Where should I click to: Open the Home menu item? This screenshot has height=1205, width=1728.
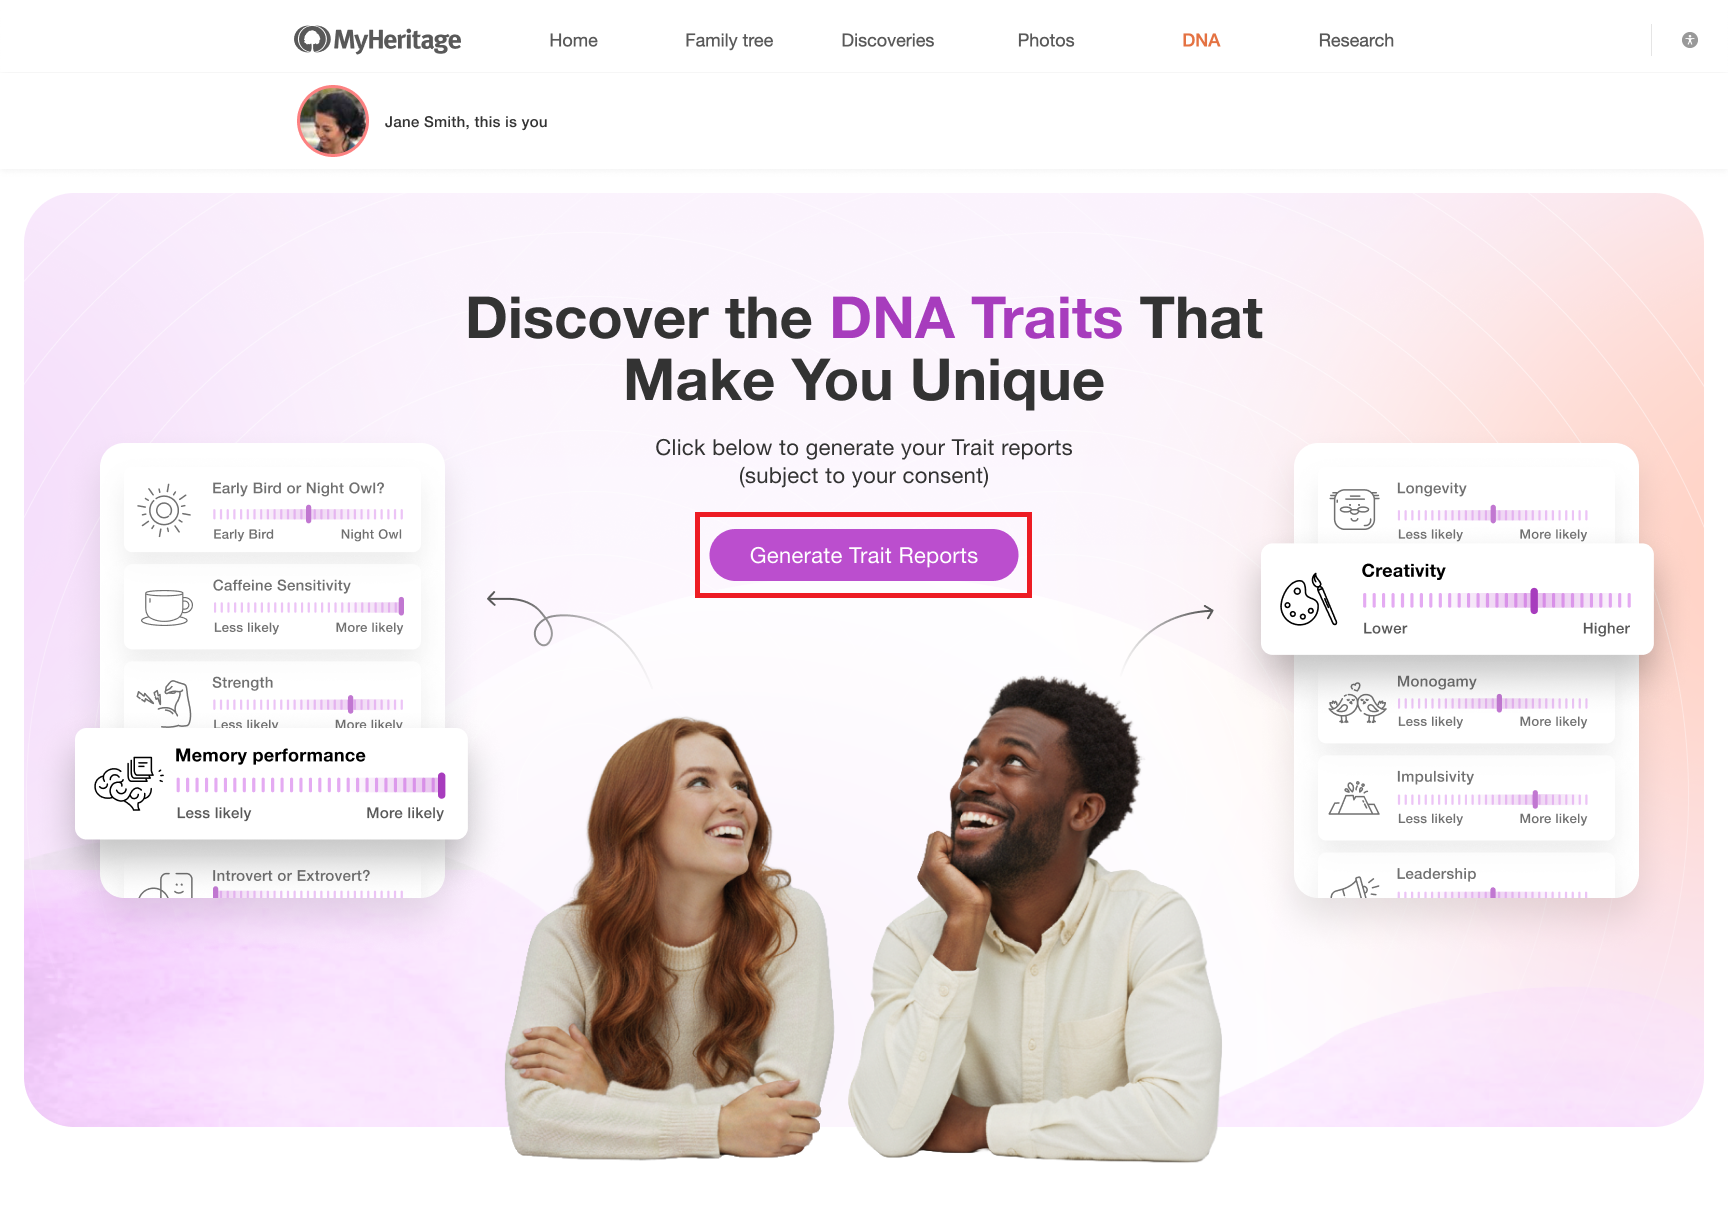(x=573, y=40)
